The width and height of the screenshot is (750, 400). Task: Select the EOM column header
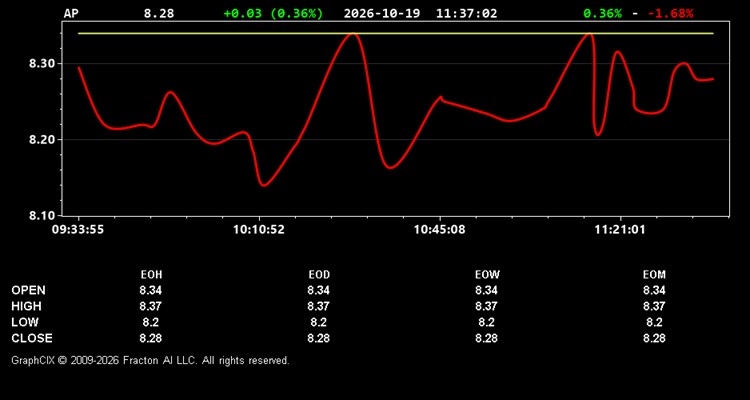pos(654,275)
